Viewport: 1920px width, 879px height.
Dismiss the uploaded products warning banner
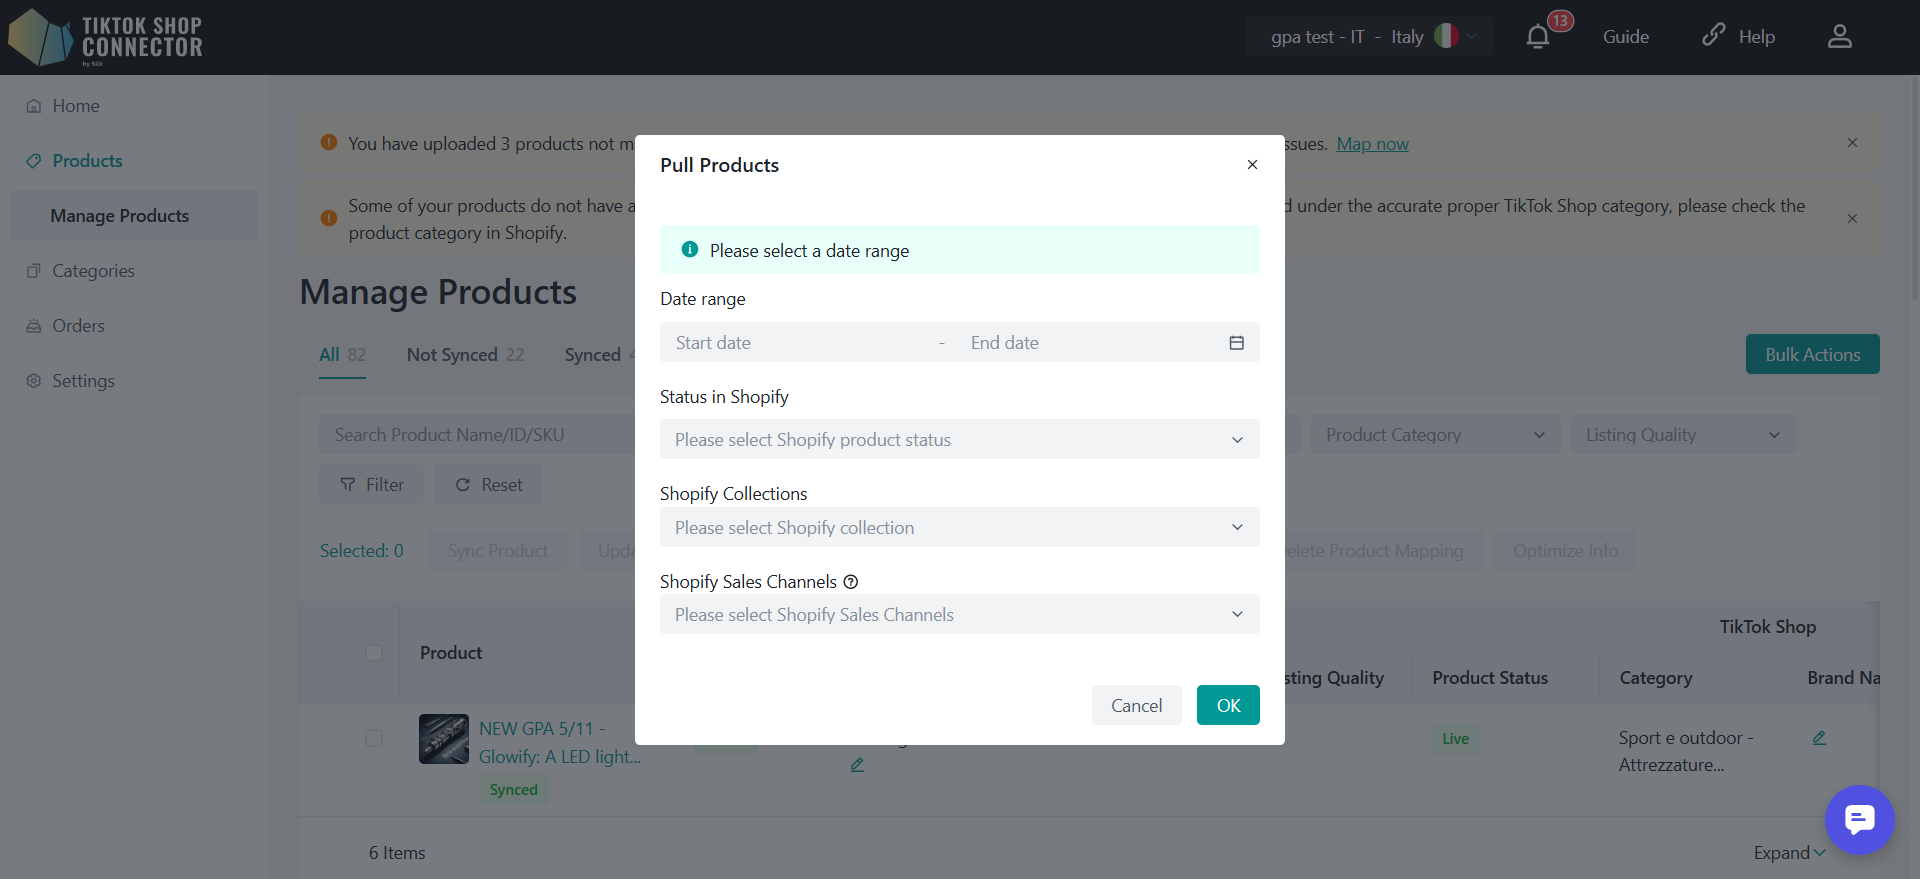[1852, 143]
